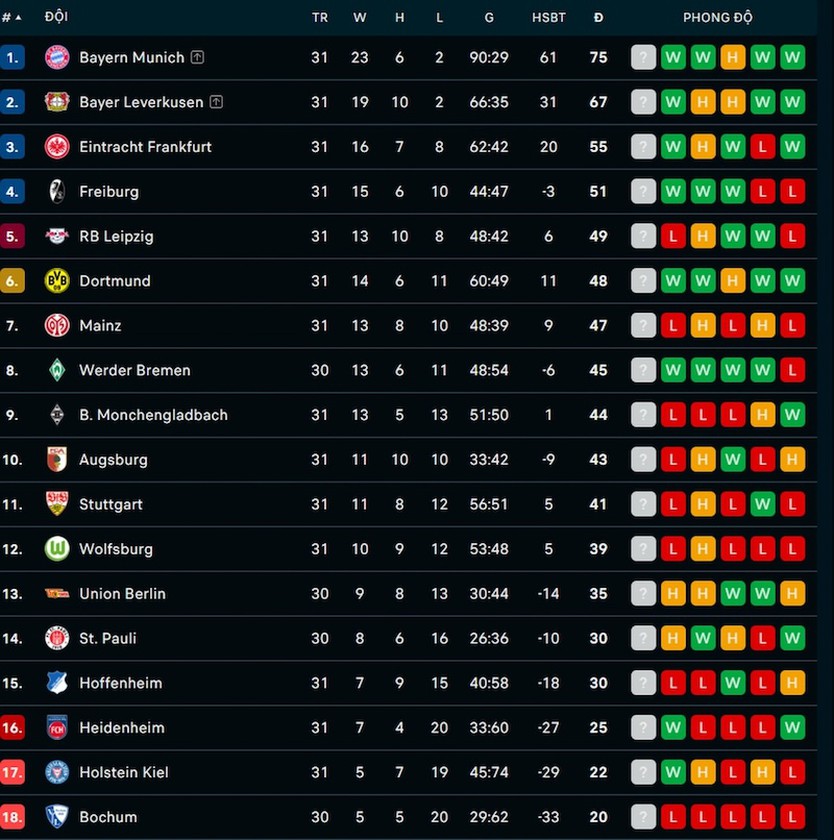
Task: Click the Dortmund BVB logo
Action: (x=57, y=281)
